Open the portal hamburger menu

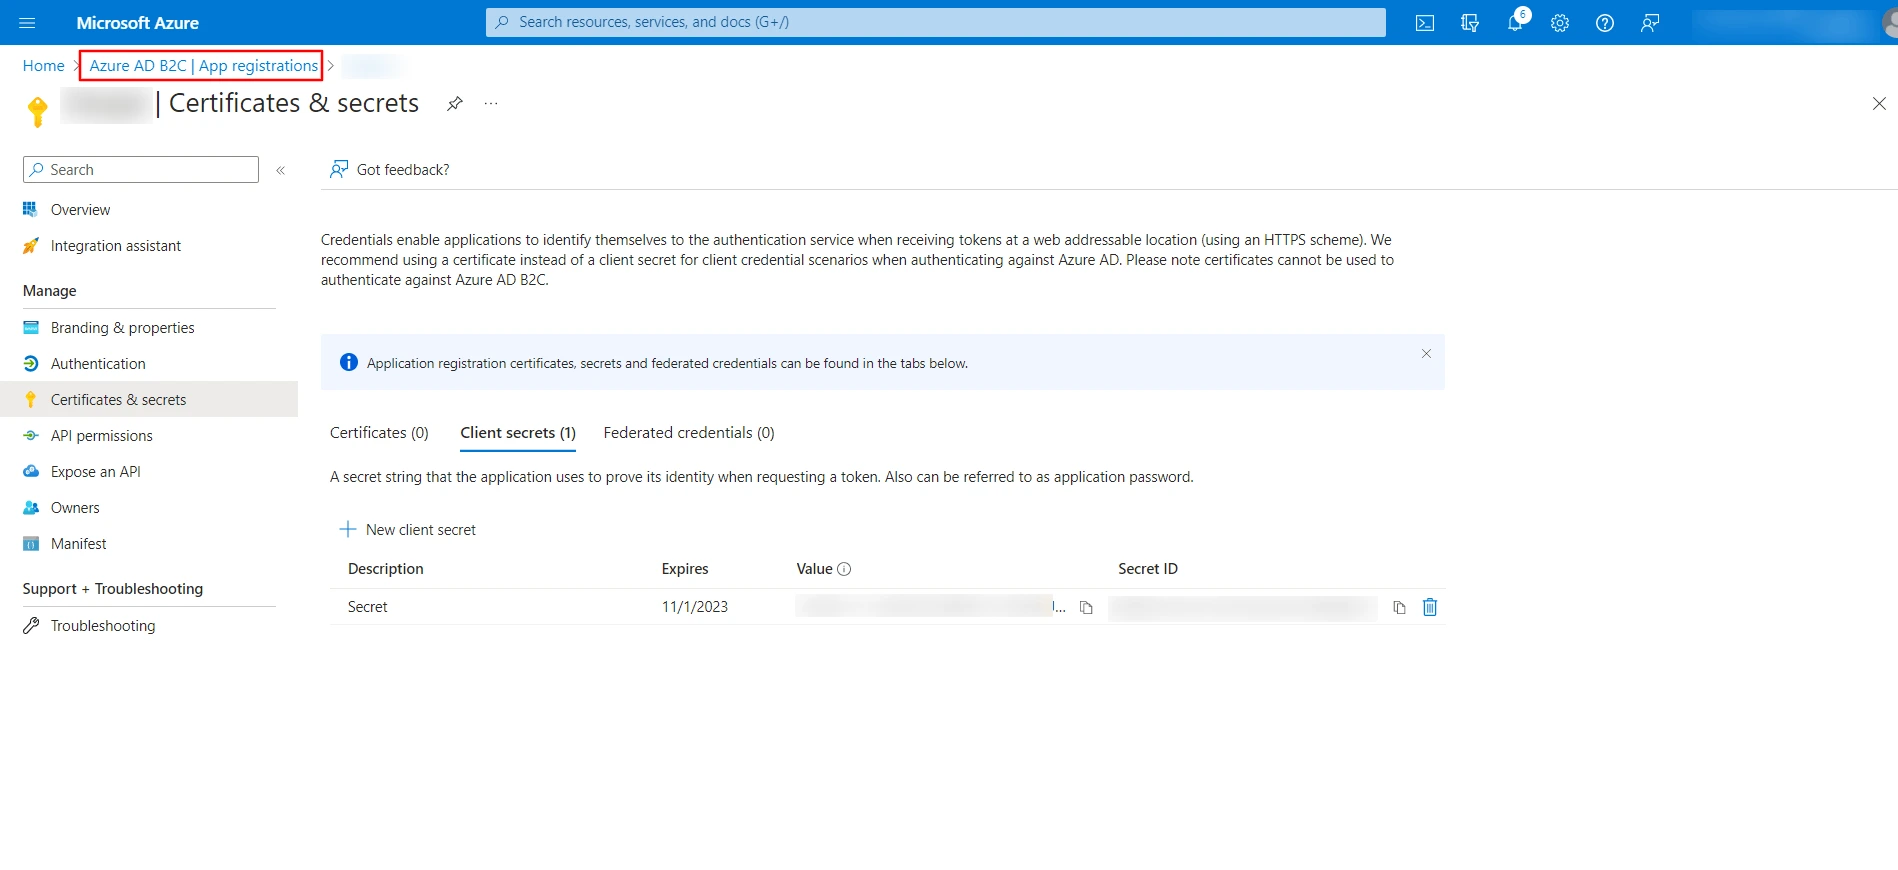[27, 22]
